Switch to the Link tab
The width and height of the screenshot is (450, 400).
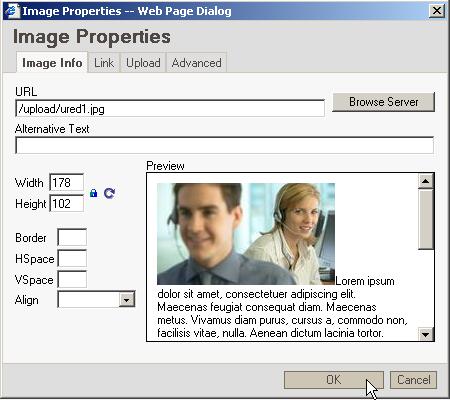[104, 63]
